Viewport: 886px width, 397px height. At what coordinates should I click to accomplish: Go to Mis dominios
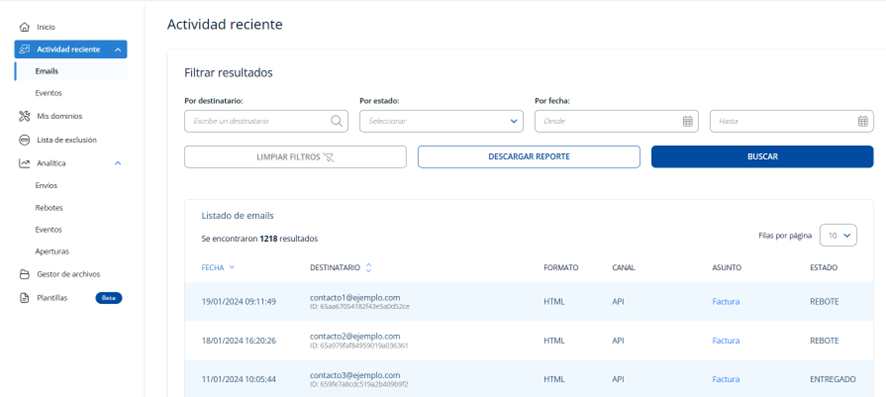[x=59, y=116]
